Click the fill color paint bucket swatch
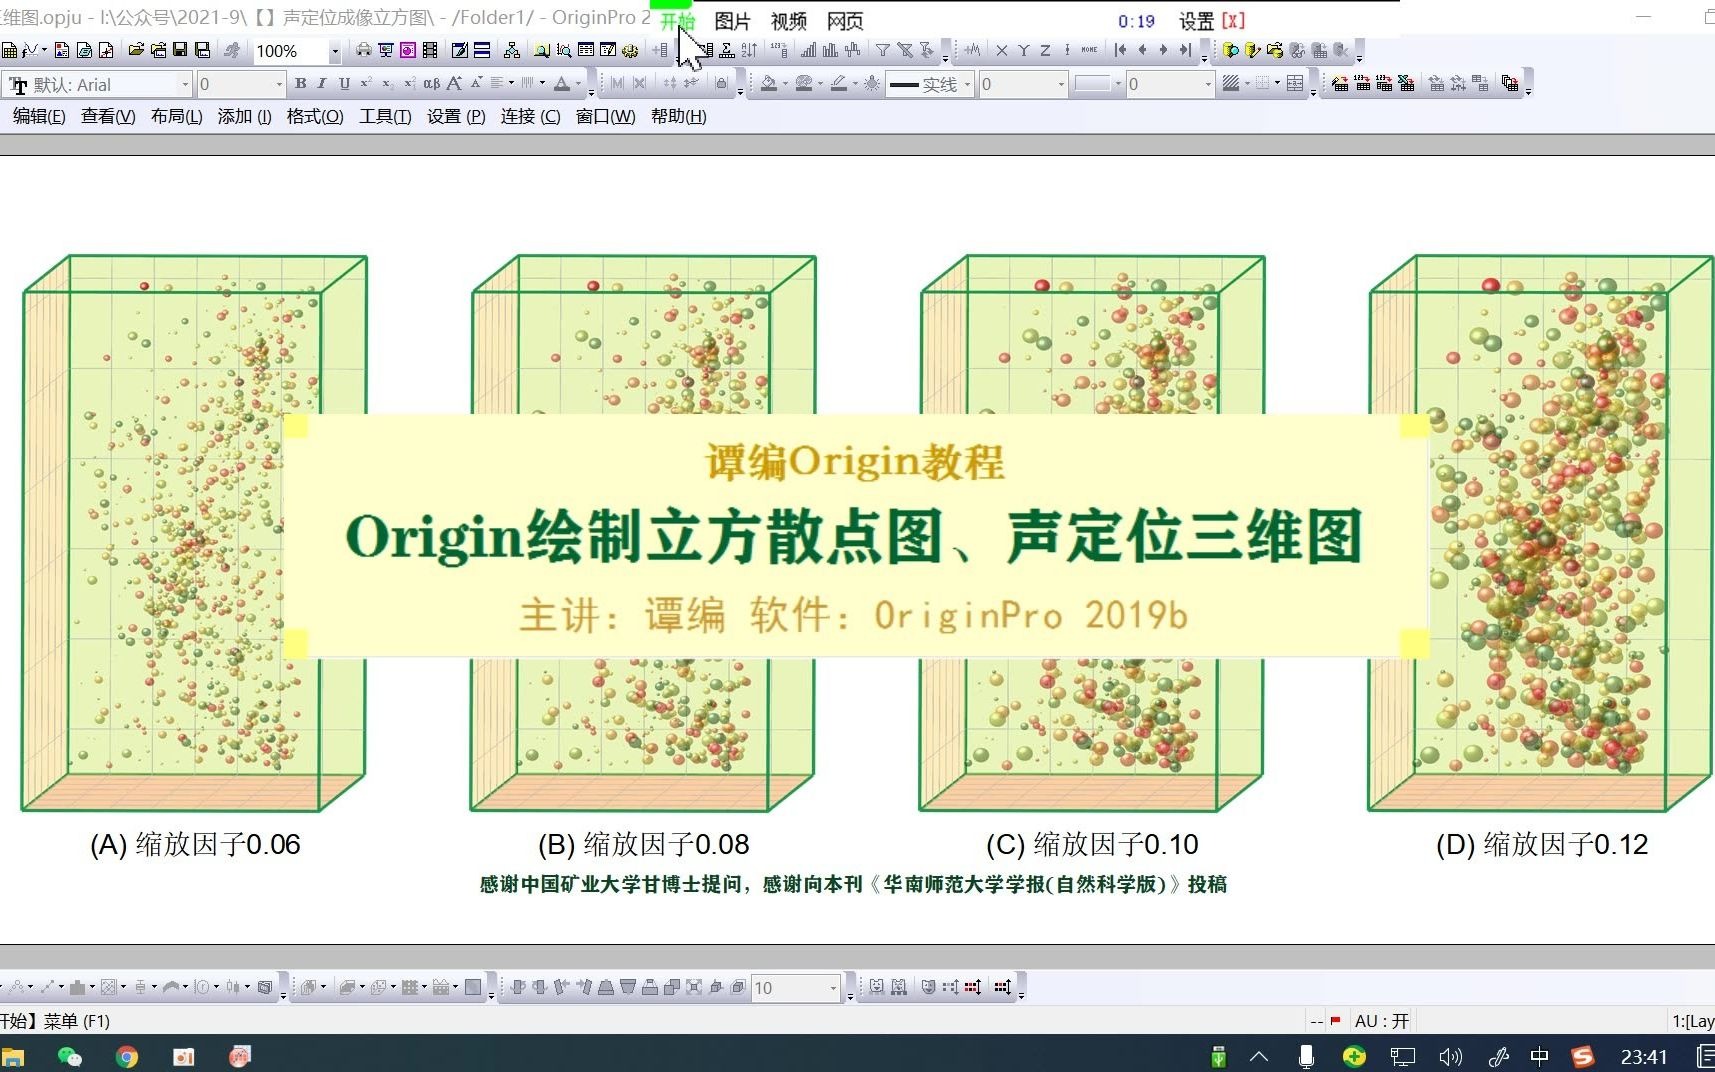 point(768,84)
